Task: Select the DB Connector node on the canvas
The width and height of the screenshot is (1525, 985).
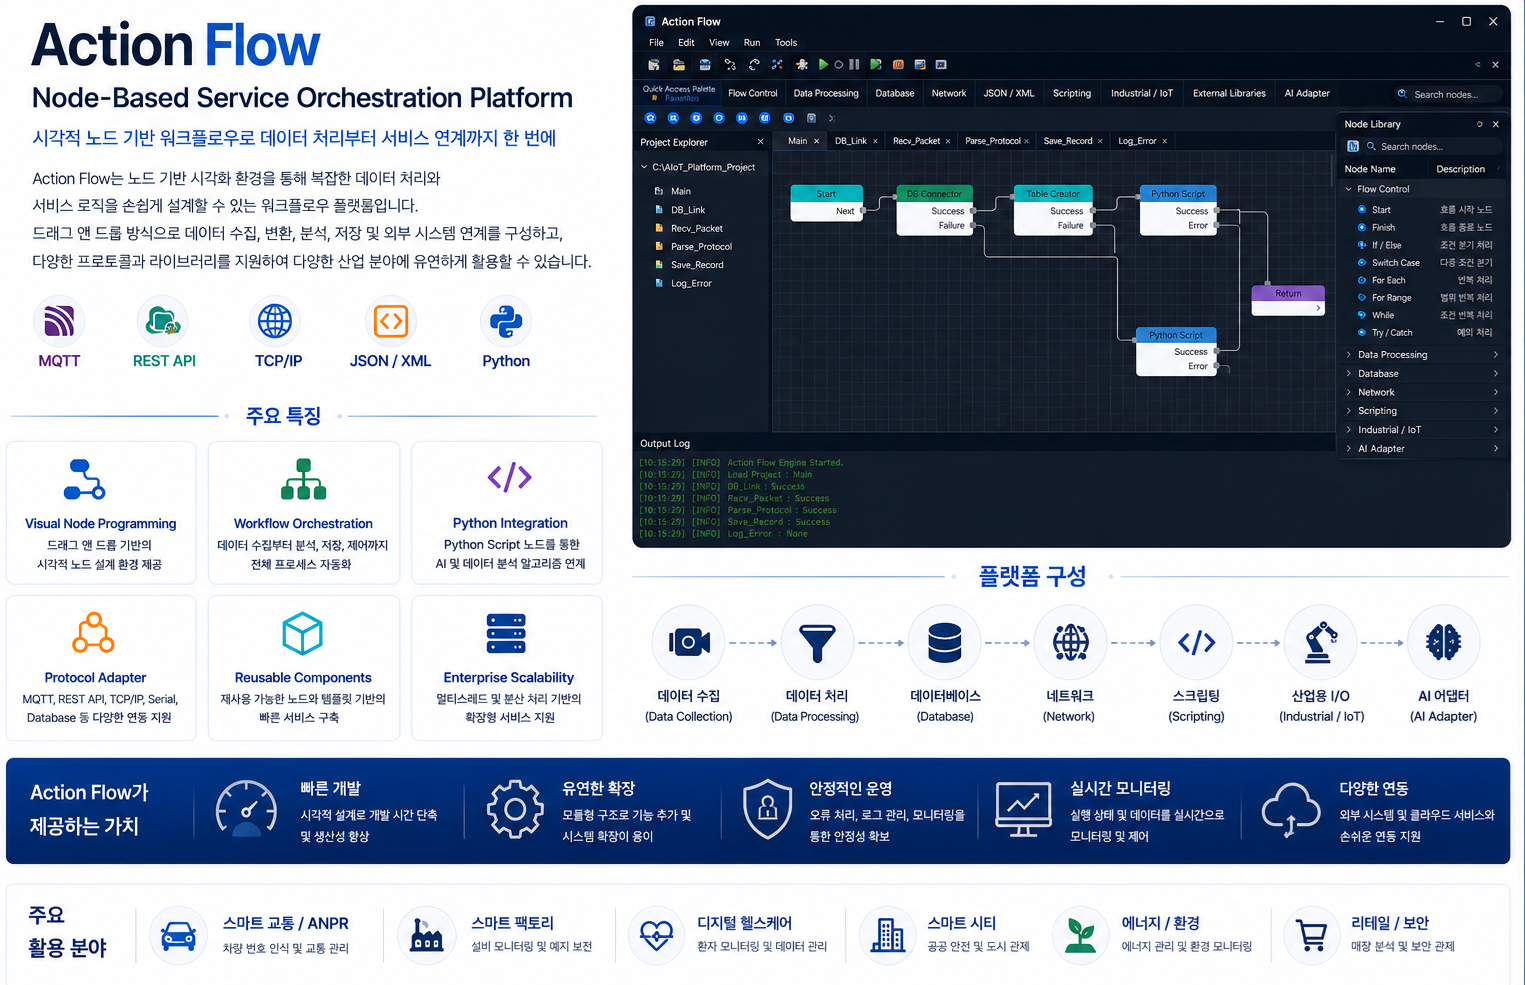Action: click(x=934, y=209)
